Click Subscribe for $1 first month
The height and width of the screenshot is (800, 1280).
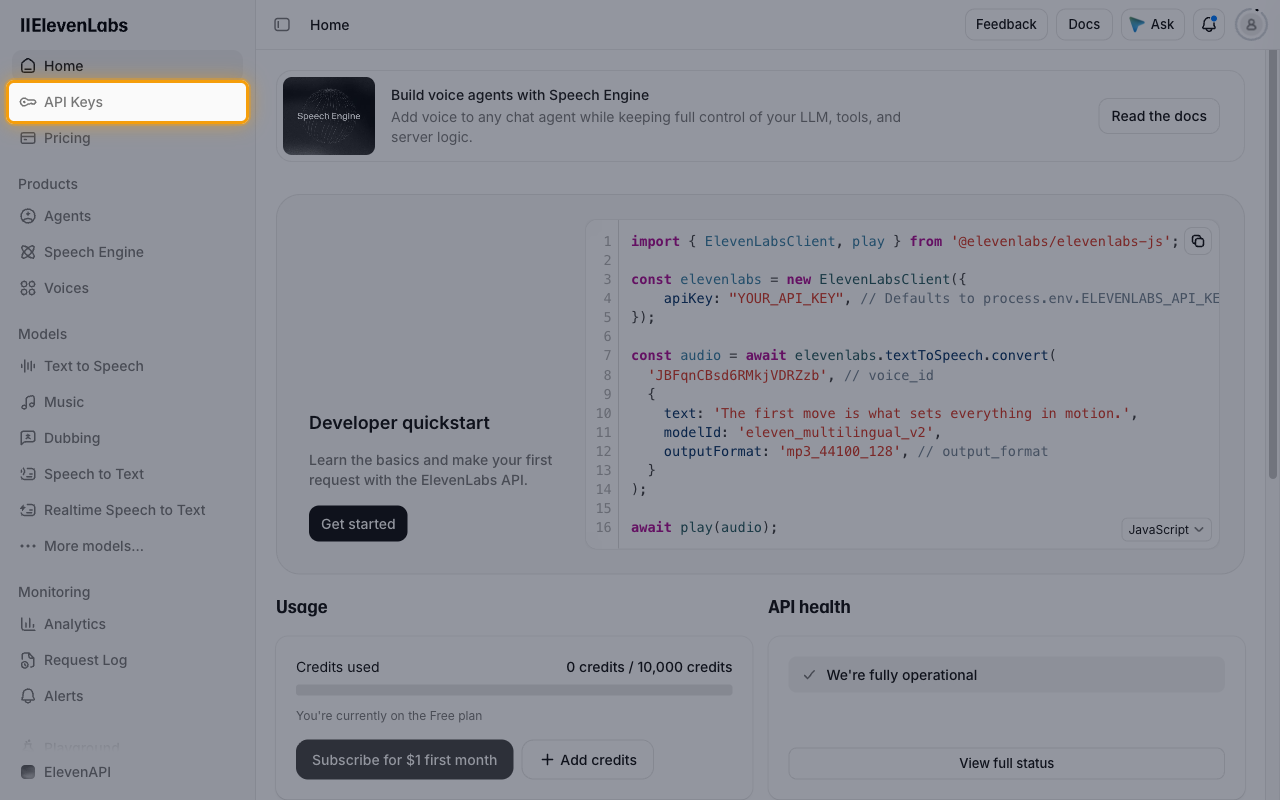[x=404, y=760]
